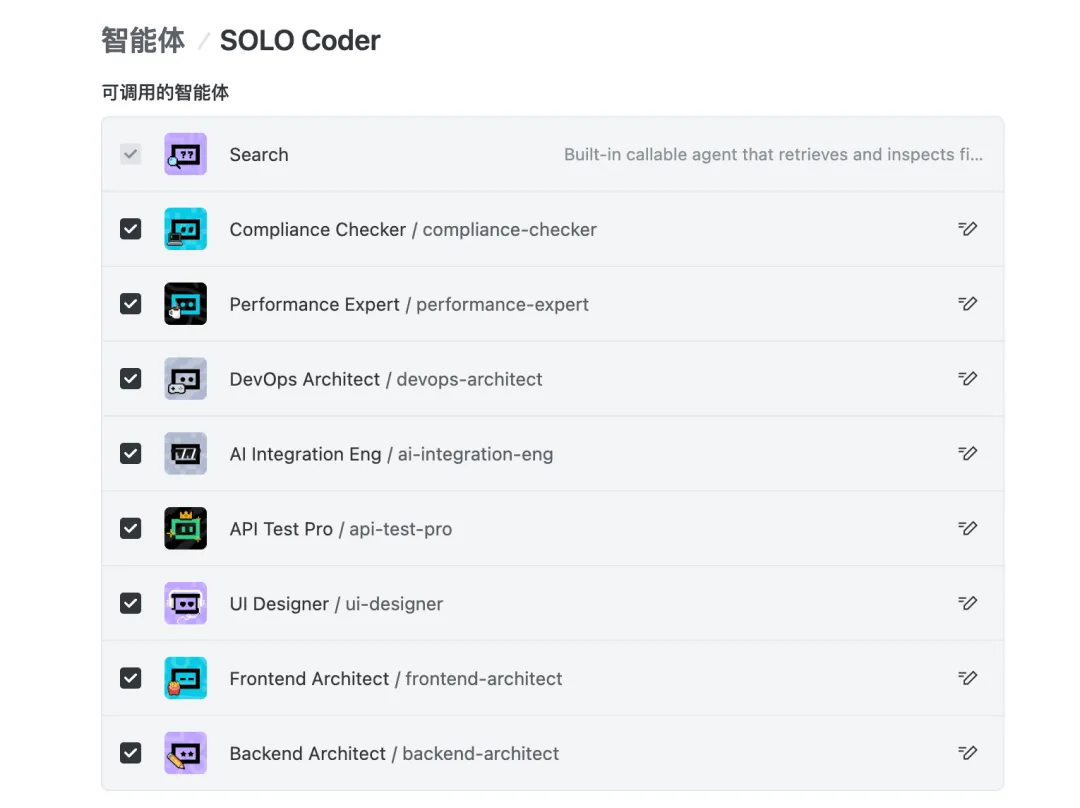The height and width of the screenshot is (808, 1080).
Task: Deselect the API Test Pro checkbox
Action: click(131, 528)
